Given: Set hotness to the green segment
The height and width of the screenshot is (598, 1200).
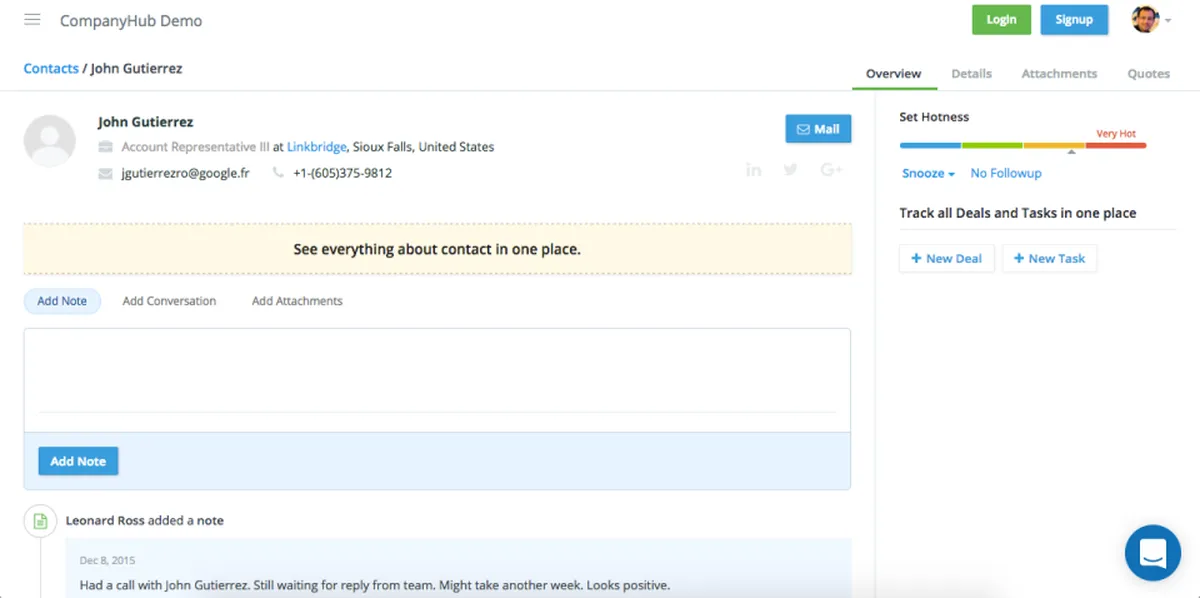Looking at the screenshot, I should click(x=992, y=146).
